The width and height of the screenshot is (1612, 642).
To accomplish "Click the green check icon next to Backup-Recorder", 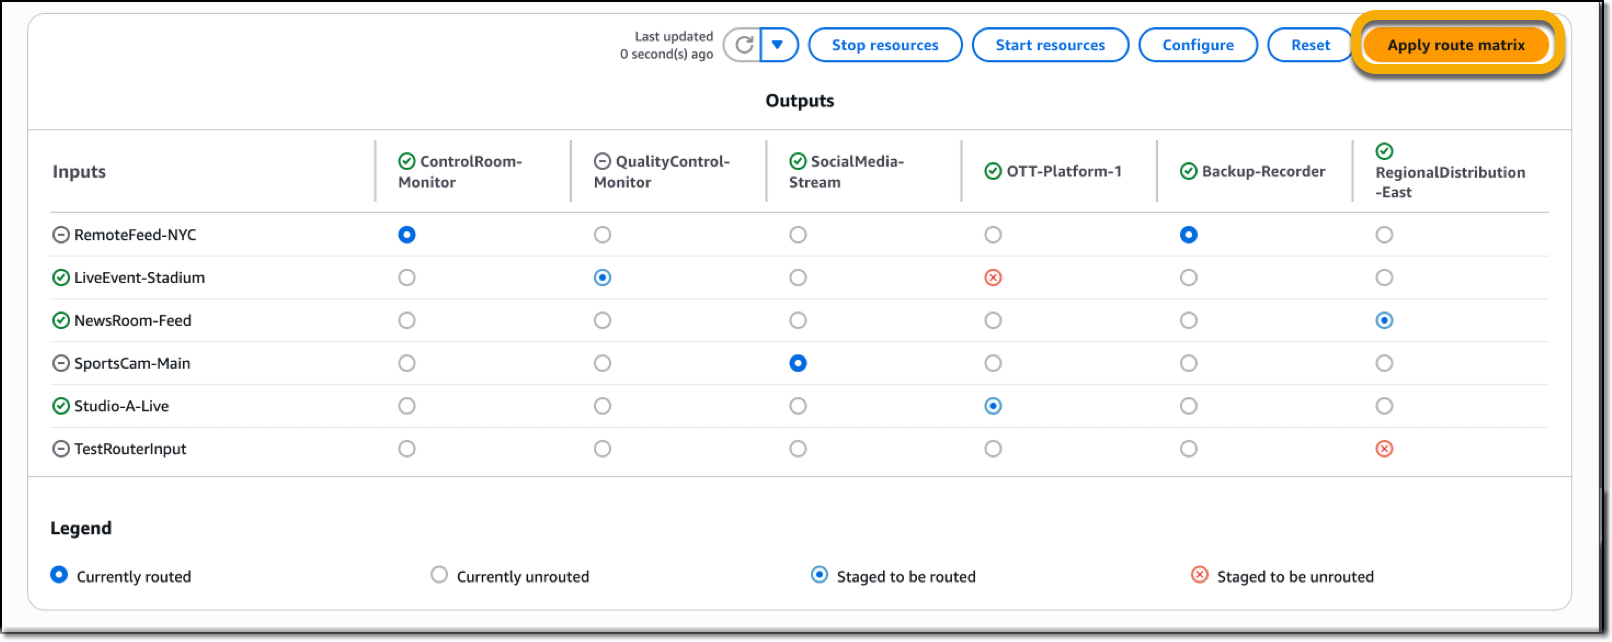I will point(1188,171).
